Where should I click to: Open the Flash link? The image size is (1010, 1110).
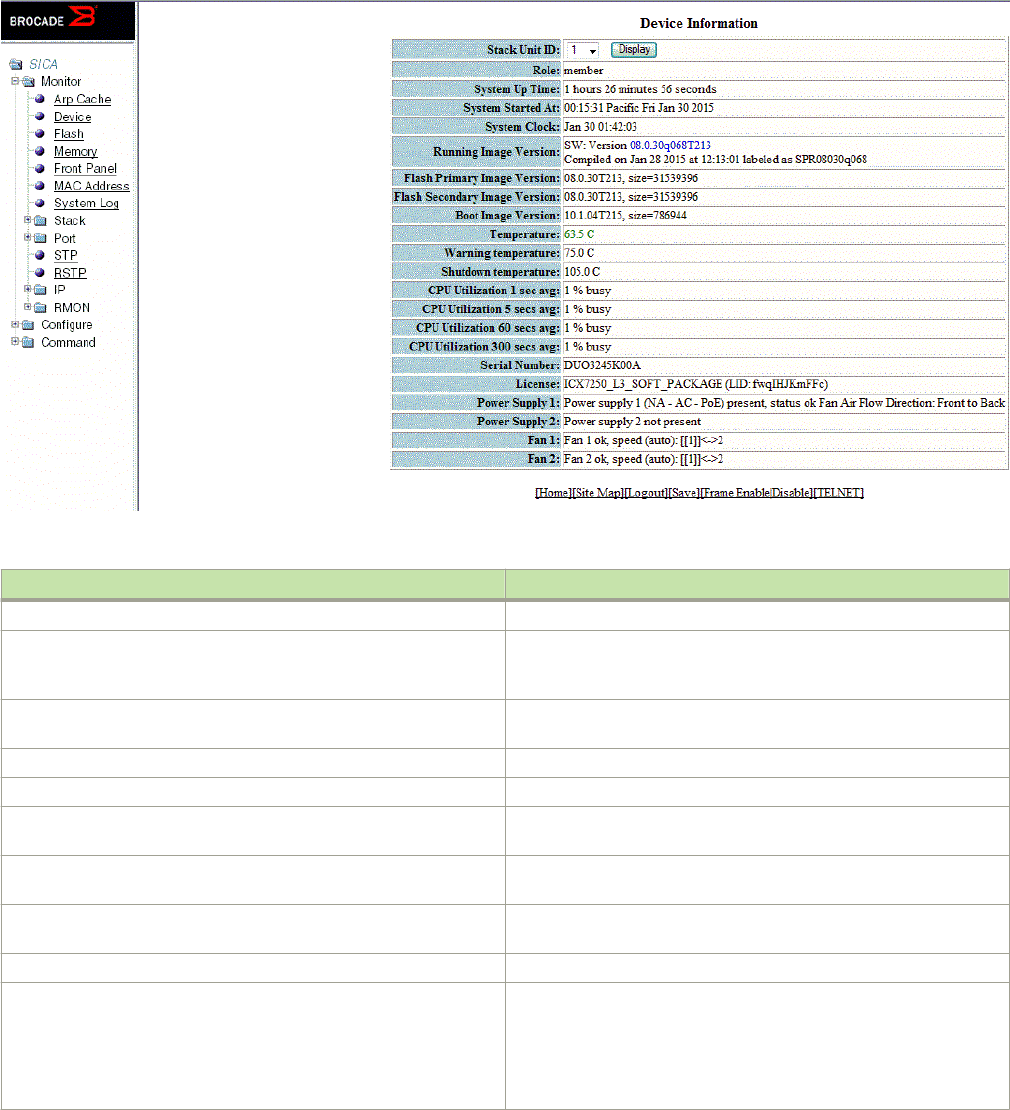[x=69, y=134]
